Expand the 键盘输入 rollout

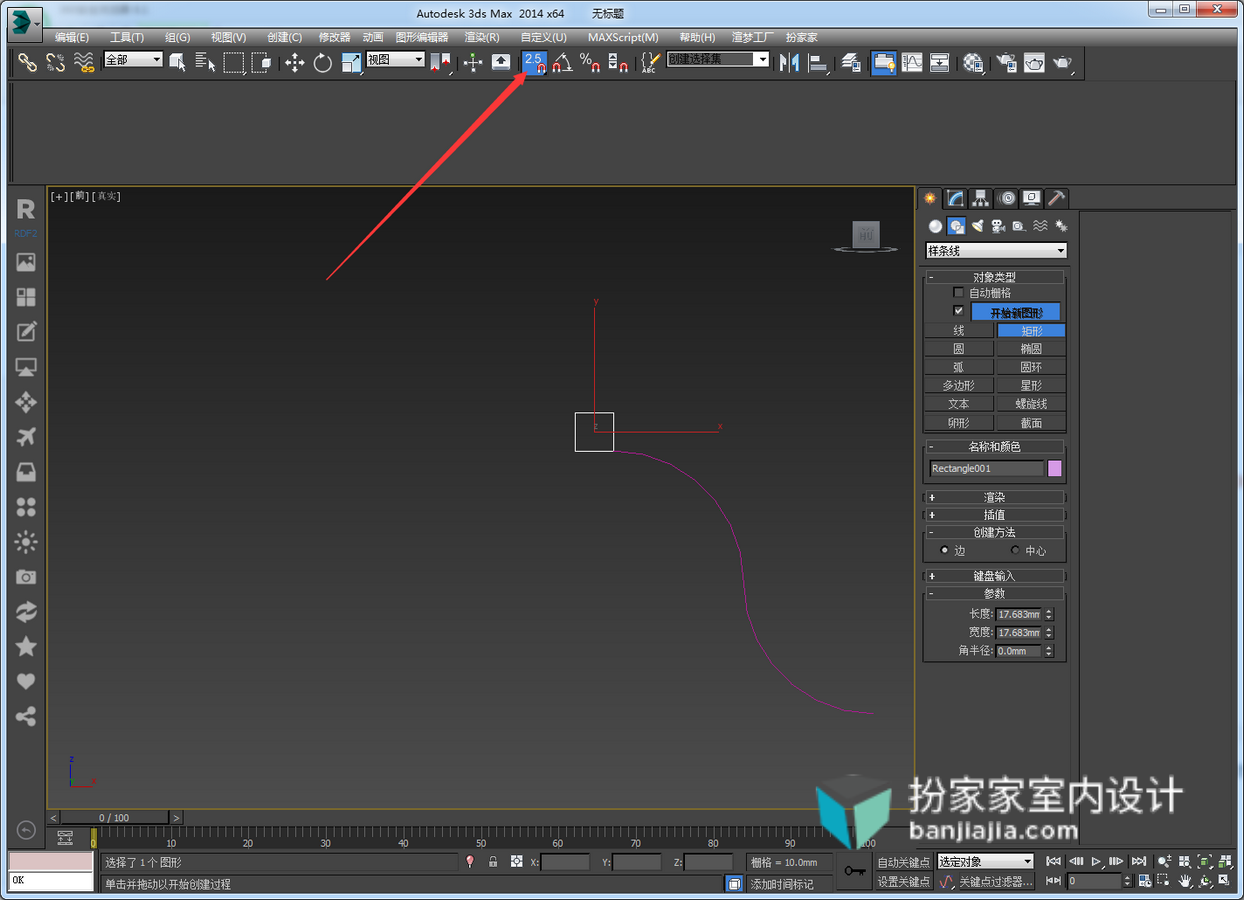click(x=995, y=576)
